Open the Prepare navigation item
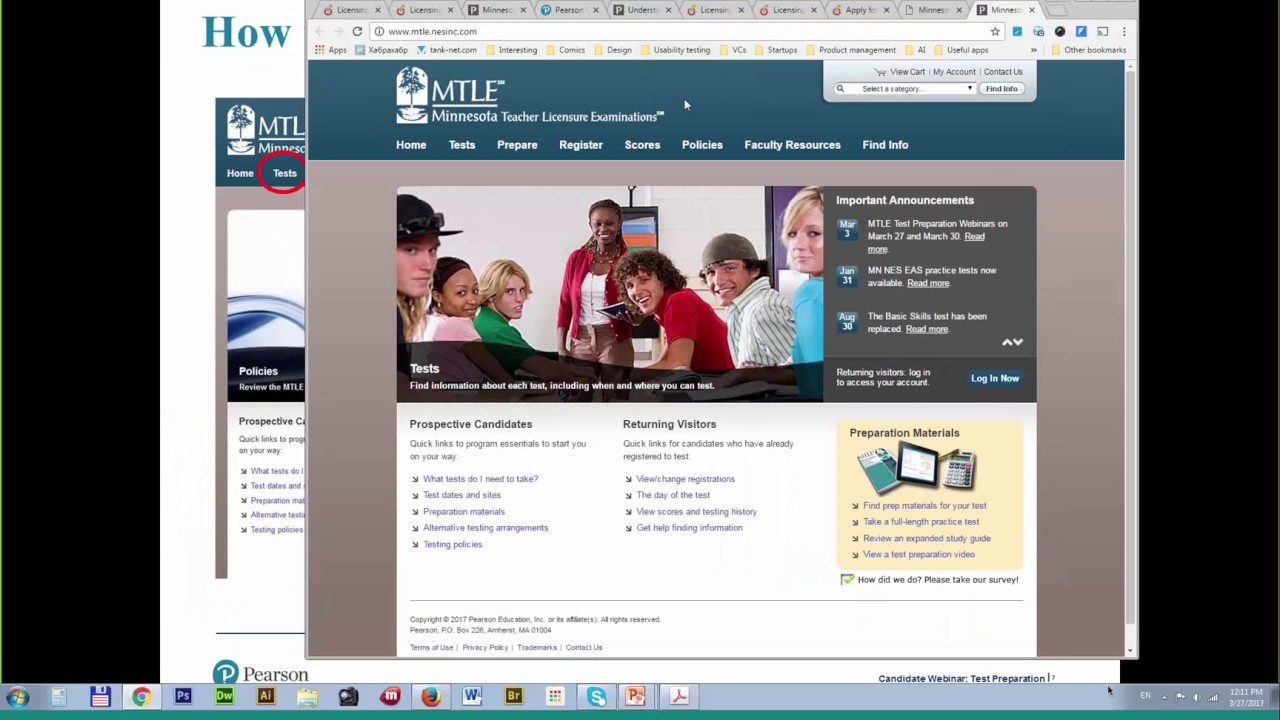1280x720 pixels. pyautogui.click(x=517, y=145)
